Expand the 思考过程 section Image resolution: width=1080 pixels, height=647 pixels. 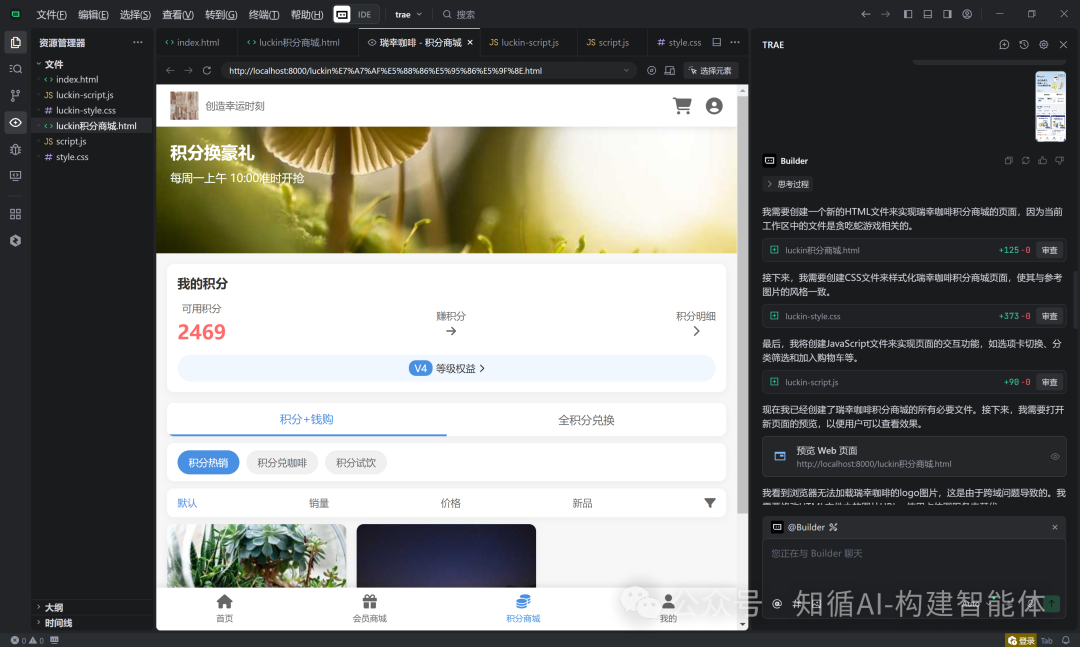click(x=788, y=184)
